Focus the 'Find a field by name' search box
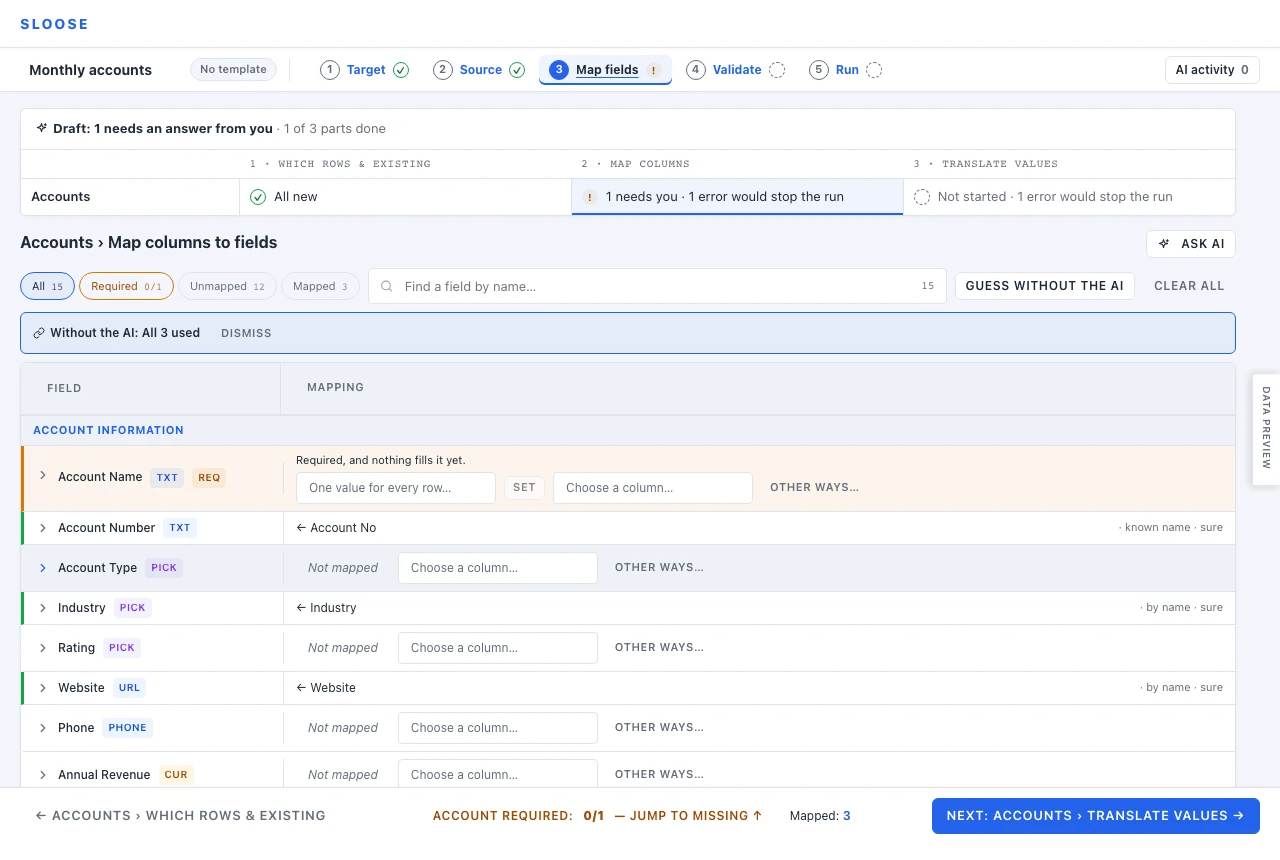Image resolution: width=1280 pixels, height=860 pixels. (657, 286)
